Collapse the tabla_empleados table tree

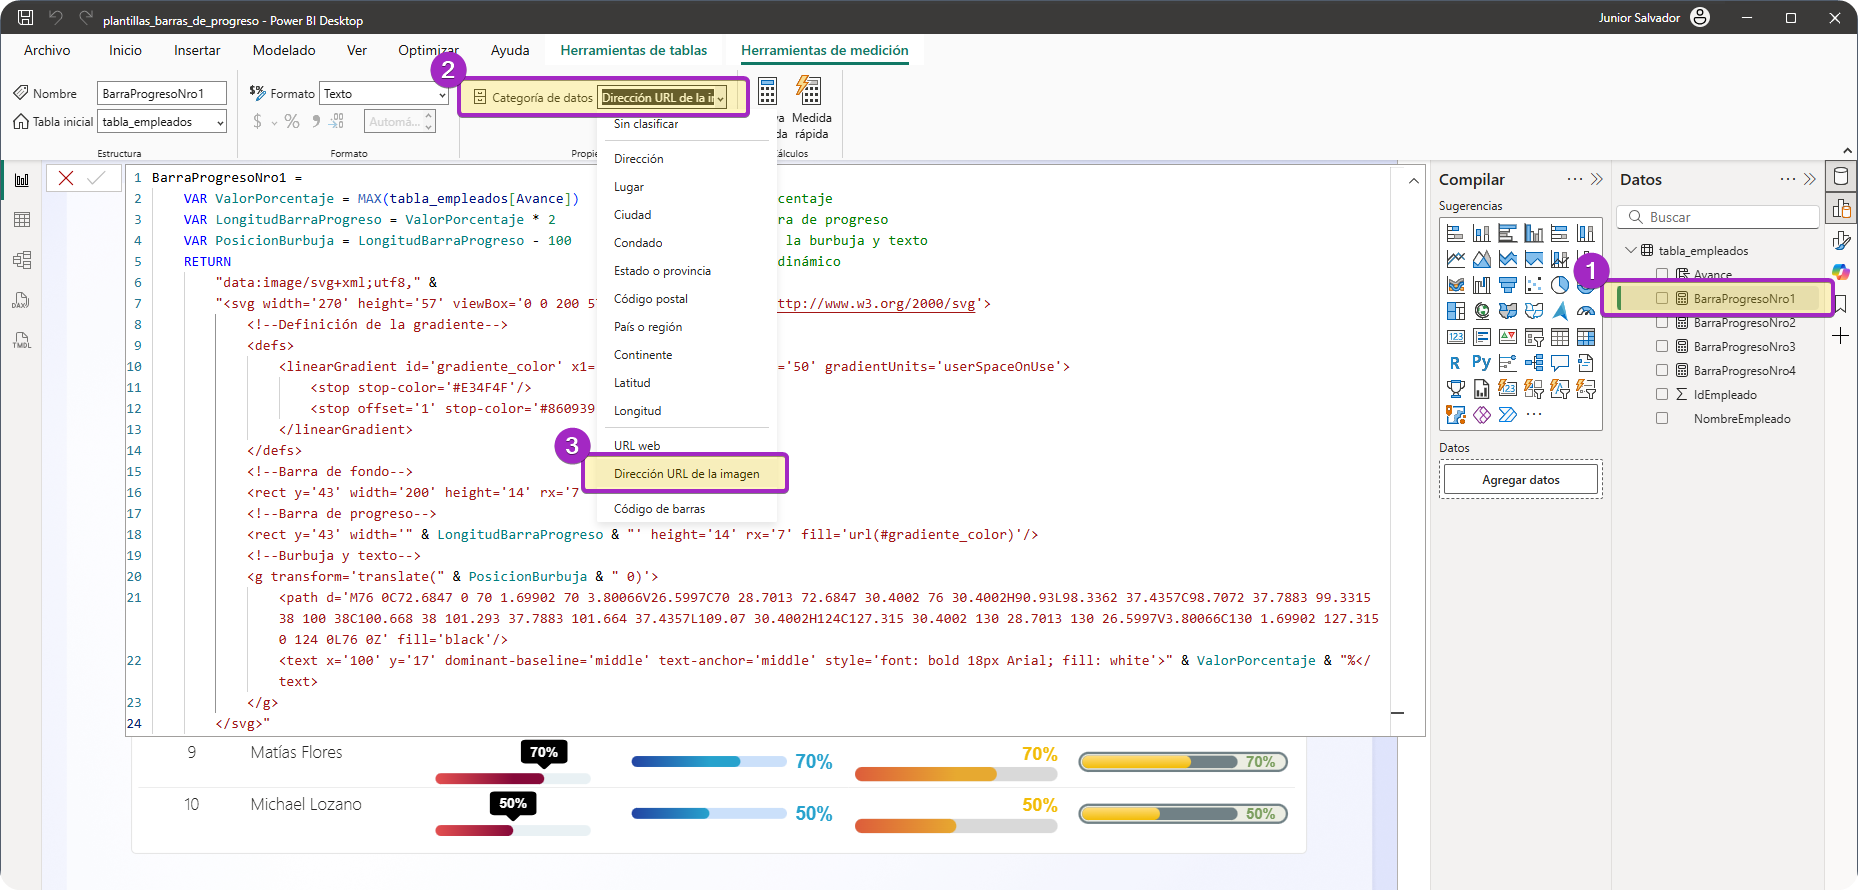(x=1631, y=250)
